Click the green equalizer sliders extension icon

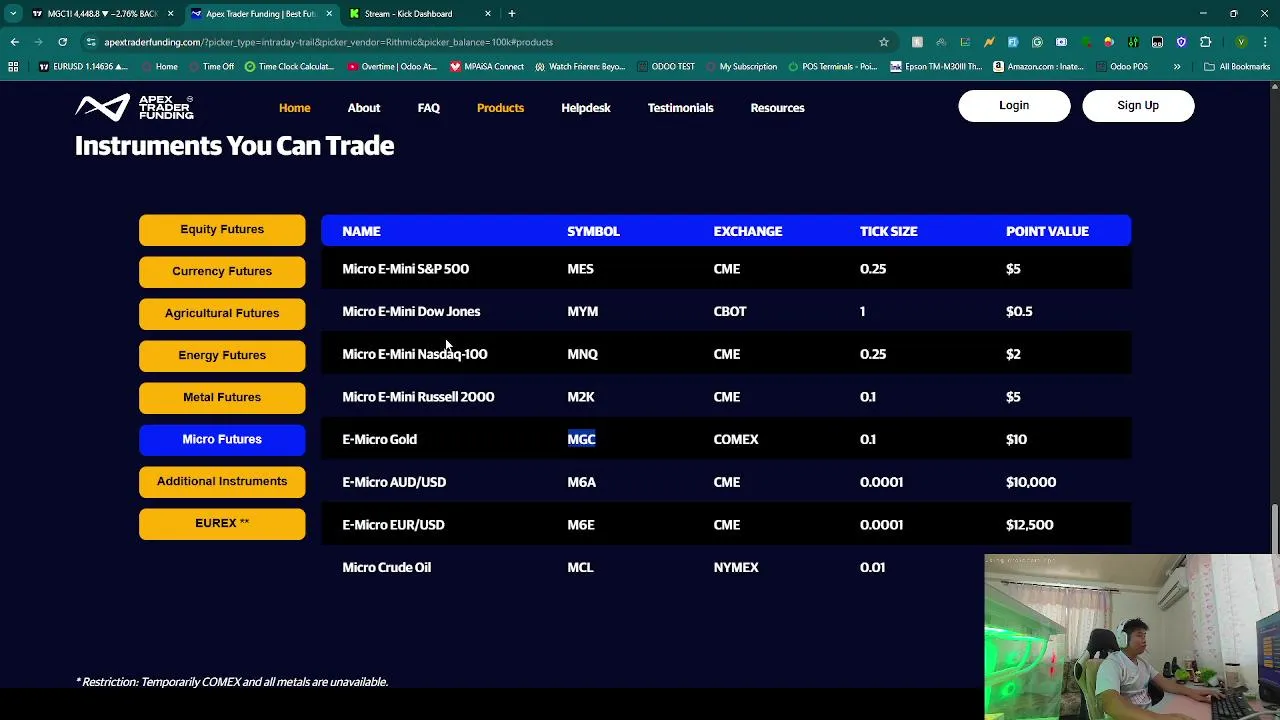tap(1133, 42)
